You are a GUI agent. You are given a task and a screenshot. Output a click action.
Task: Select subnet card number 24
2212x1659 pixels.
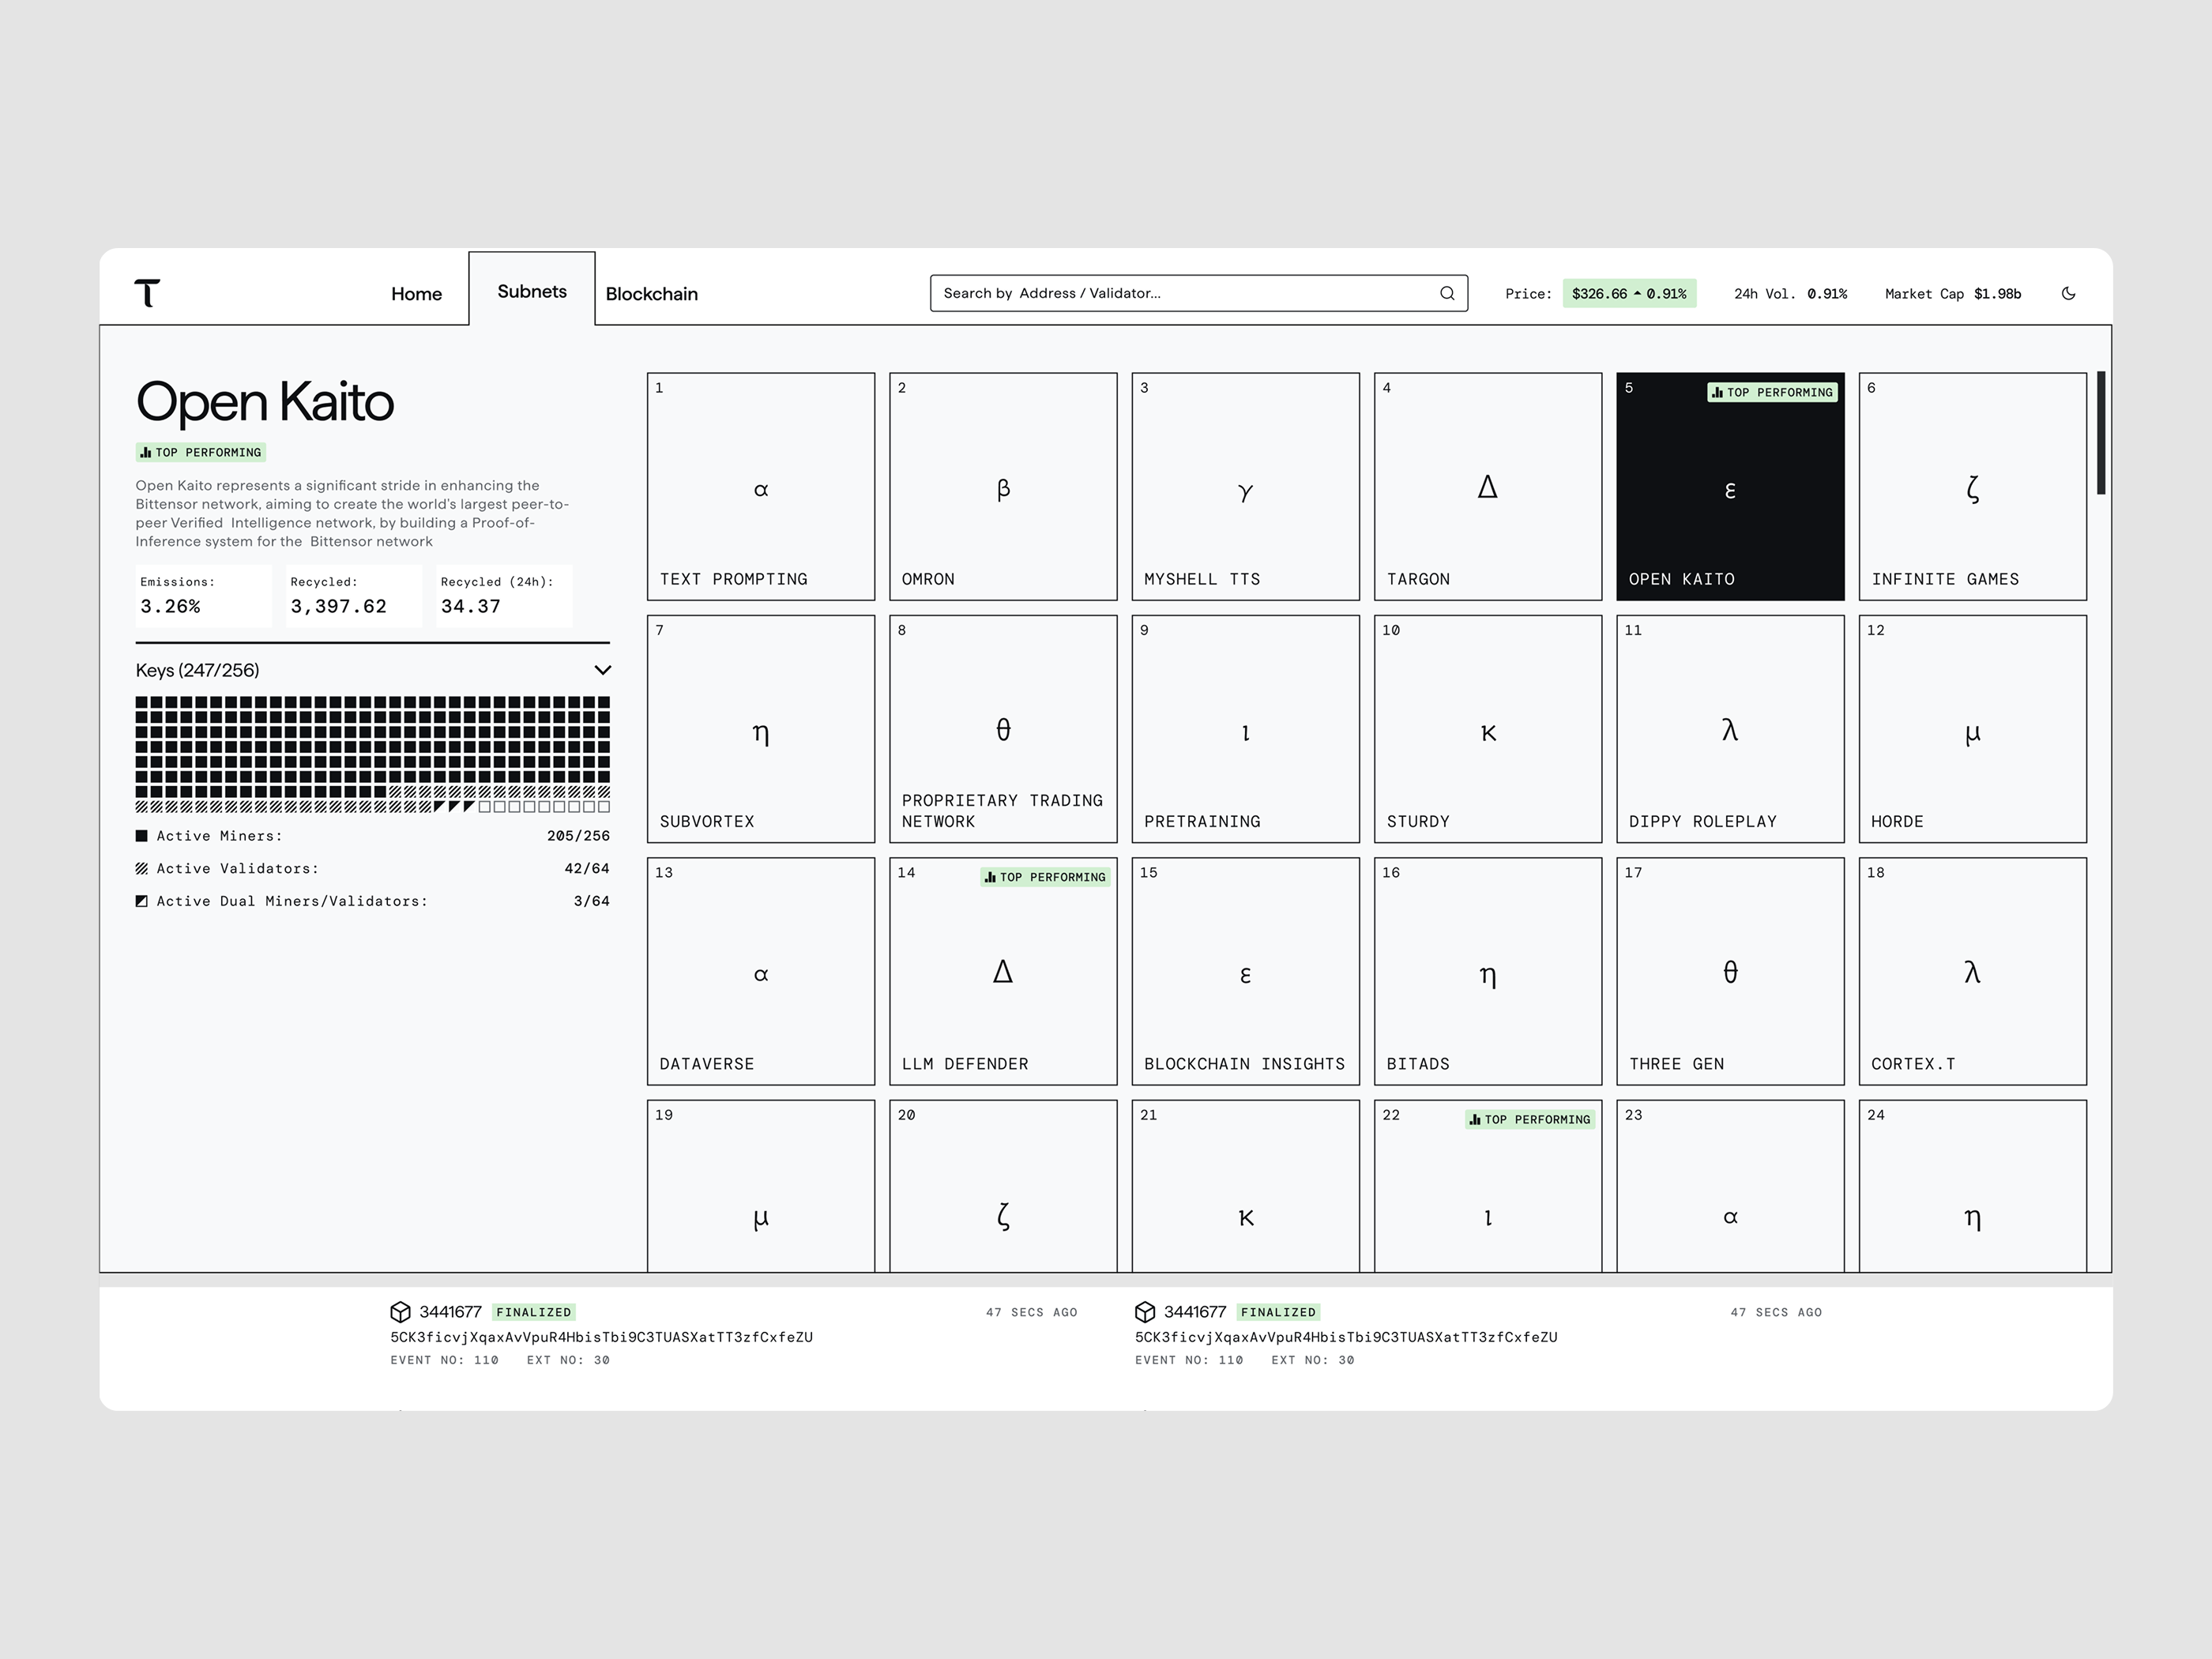(x=1972, y=1186)
